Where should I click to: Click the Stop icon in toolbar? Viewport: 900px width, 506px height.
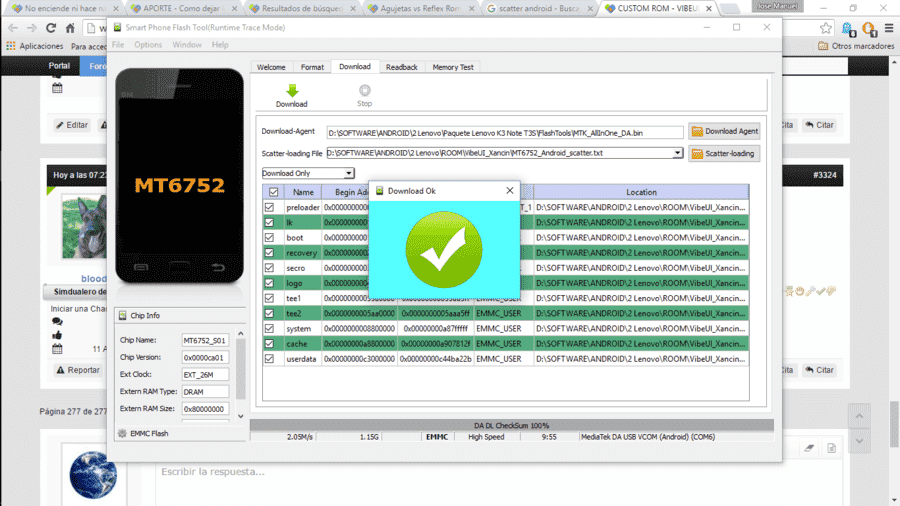[x=364, y=90]
